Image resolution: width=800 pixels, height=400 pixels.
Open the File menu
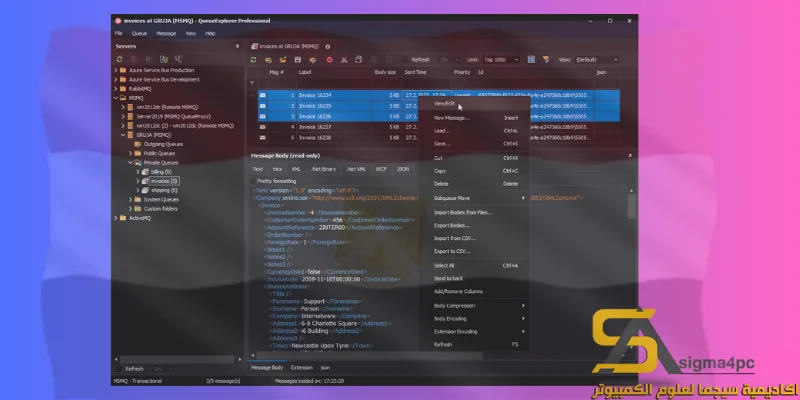point(118,34)
